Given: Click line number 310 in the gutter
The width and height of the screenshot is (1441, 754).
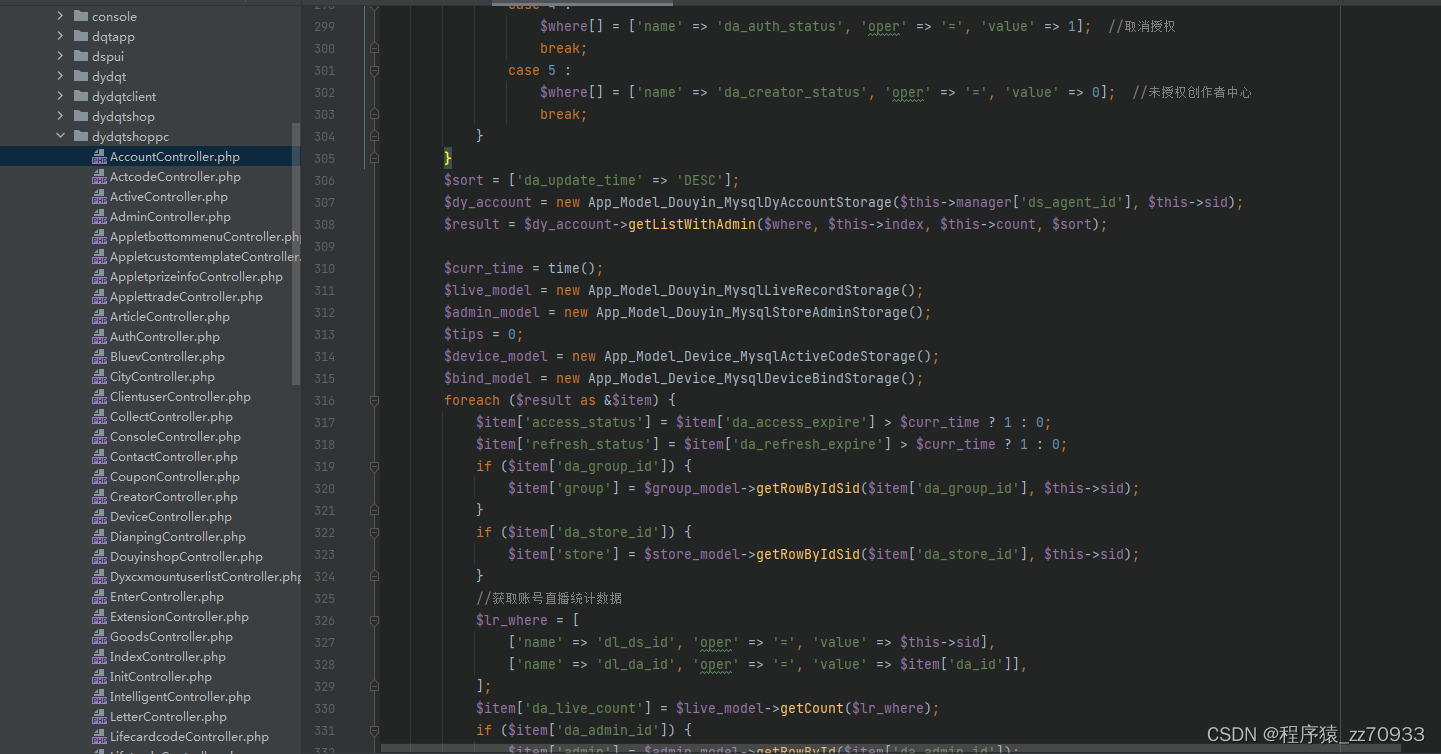Looking at the screenshot, I should (x=323, y=268).
